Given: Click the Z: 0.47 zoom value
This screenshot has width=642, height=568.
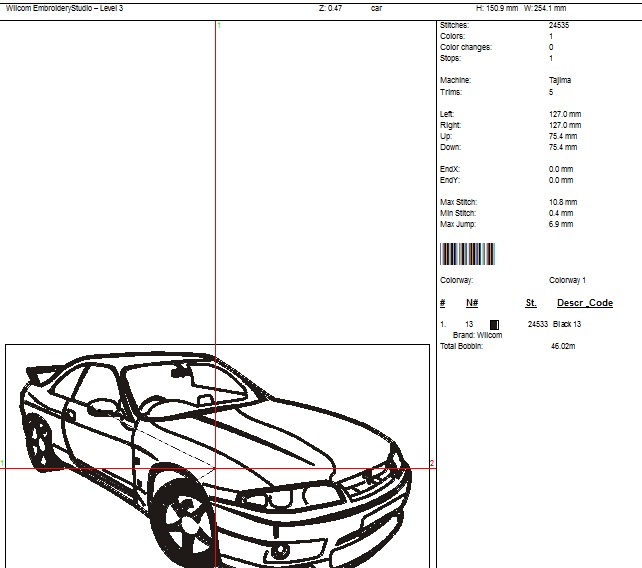Looking at the screenshot, I should 330,8.
